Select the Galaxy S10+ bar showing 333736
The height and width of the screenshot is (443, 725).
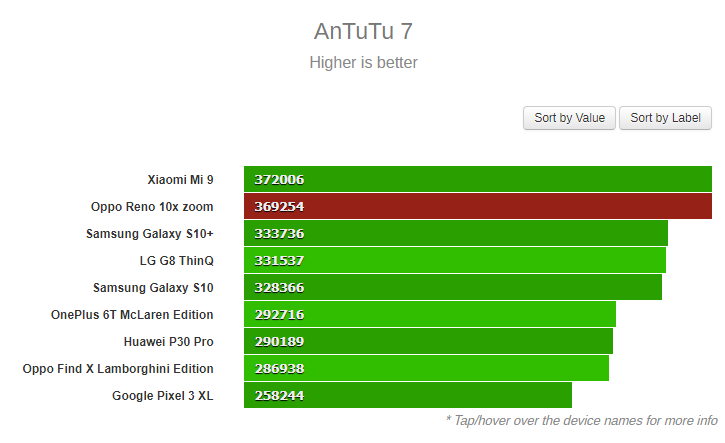(x=455, y=234)
